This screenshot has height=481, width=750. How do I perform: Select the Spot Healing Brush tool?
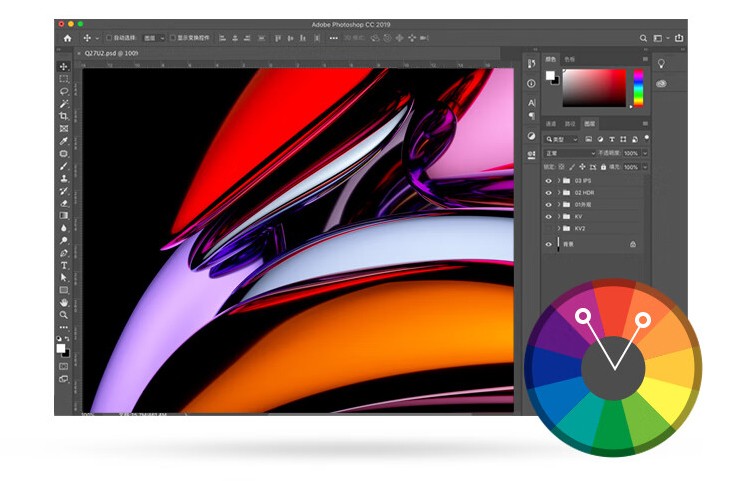(x=64, y=153)
